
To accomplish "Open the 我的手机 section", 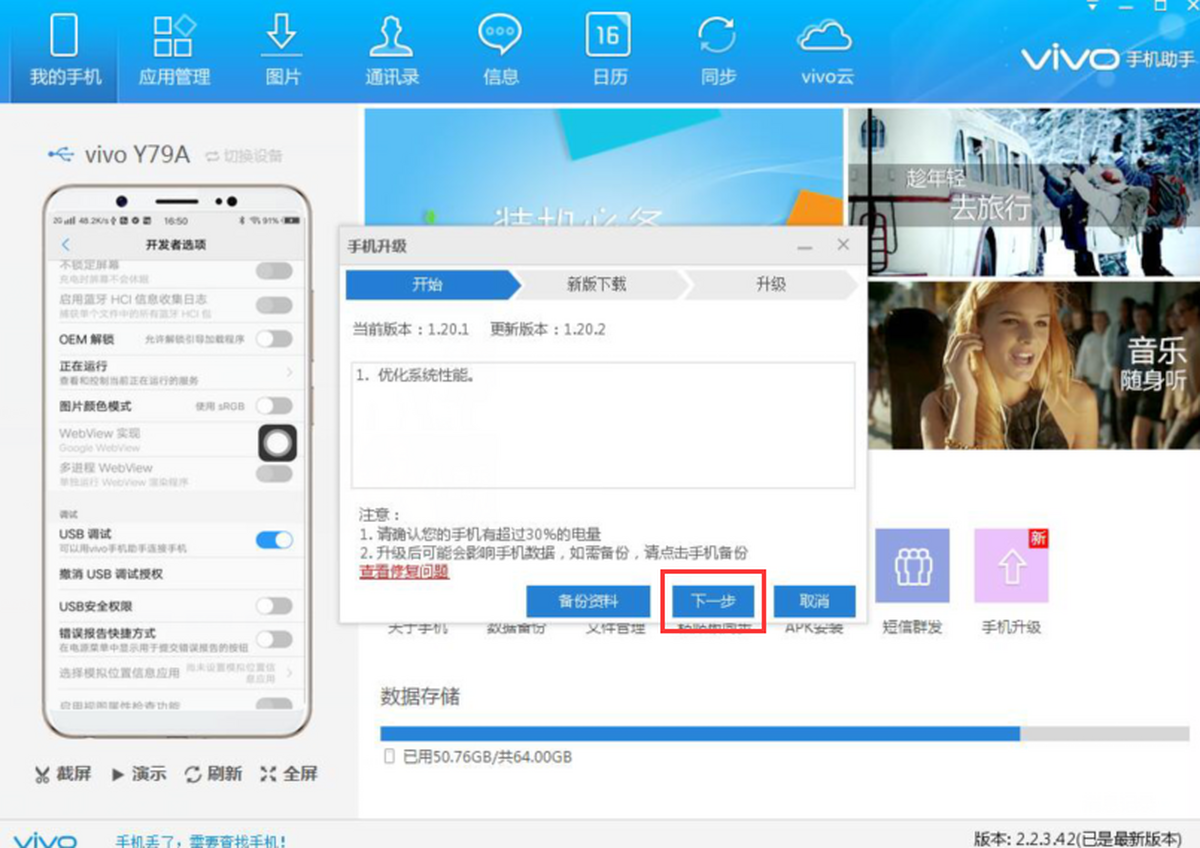I will pos(65,50).
